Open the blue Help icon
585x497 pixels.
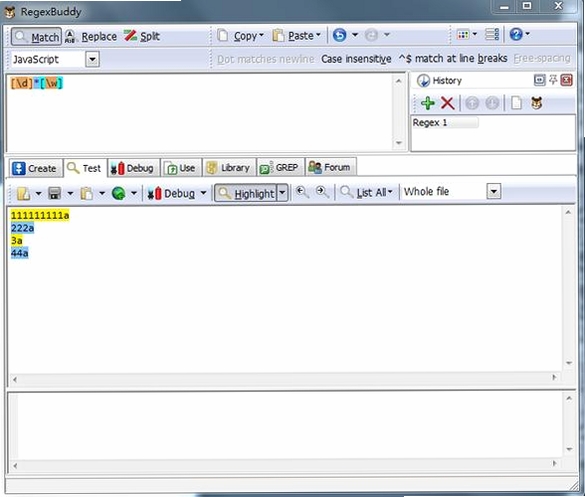[516, 35]
